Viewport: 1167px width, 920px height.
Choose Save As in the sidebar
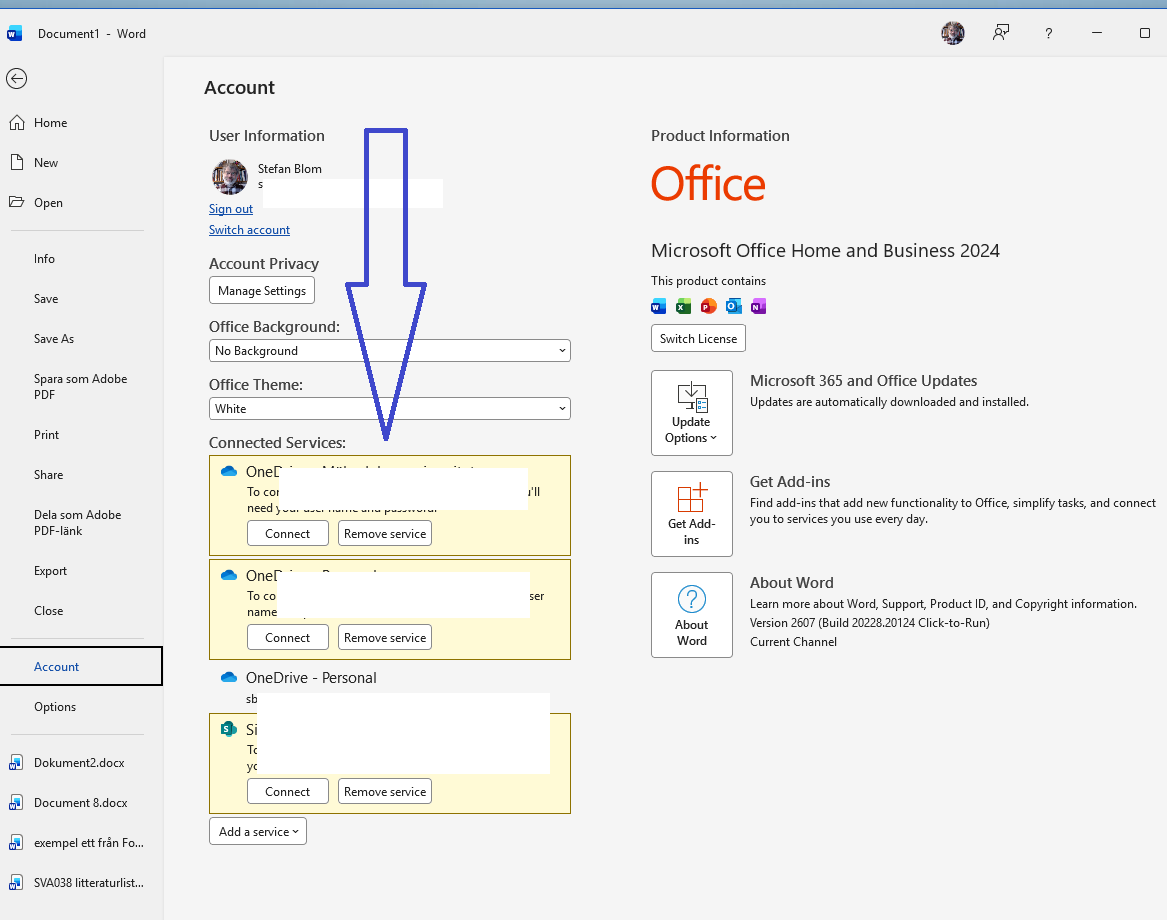pos(54,339)
